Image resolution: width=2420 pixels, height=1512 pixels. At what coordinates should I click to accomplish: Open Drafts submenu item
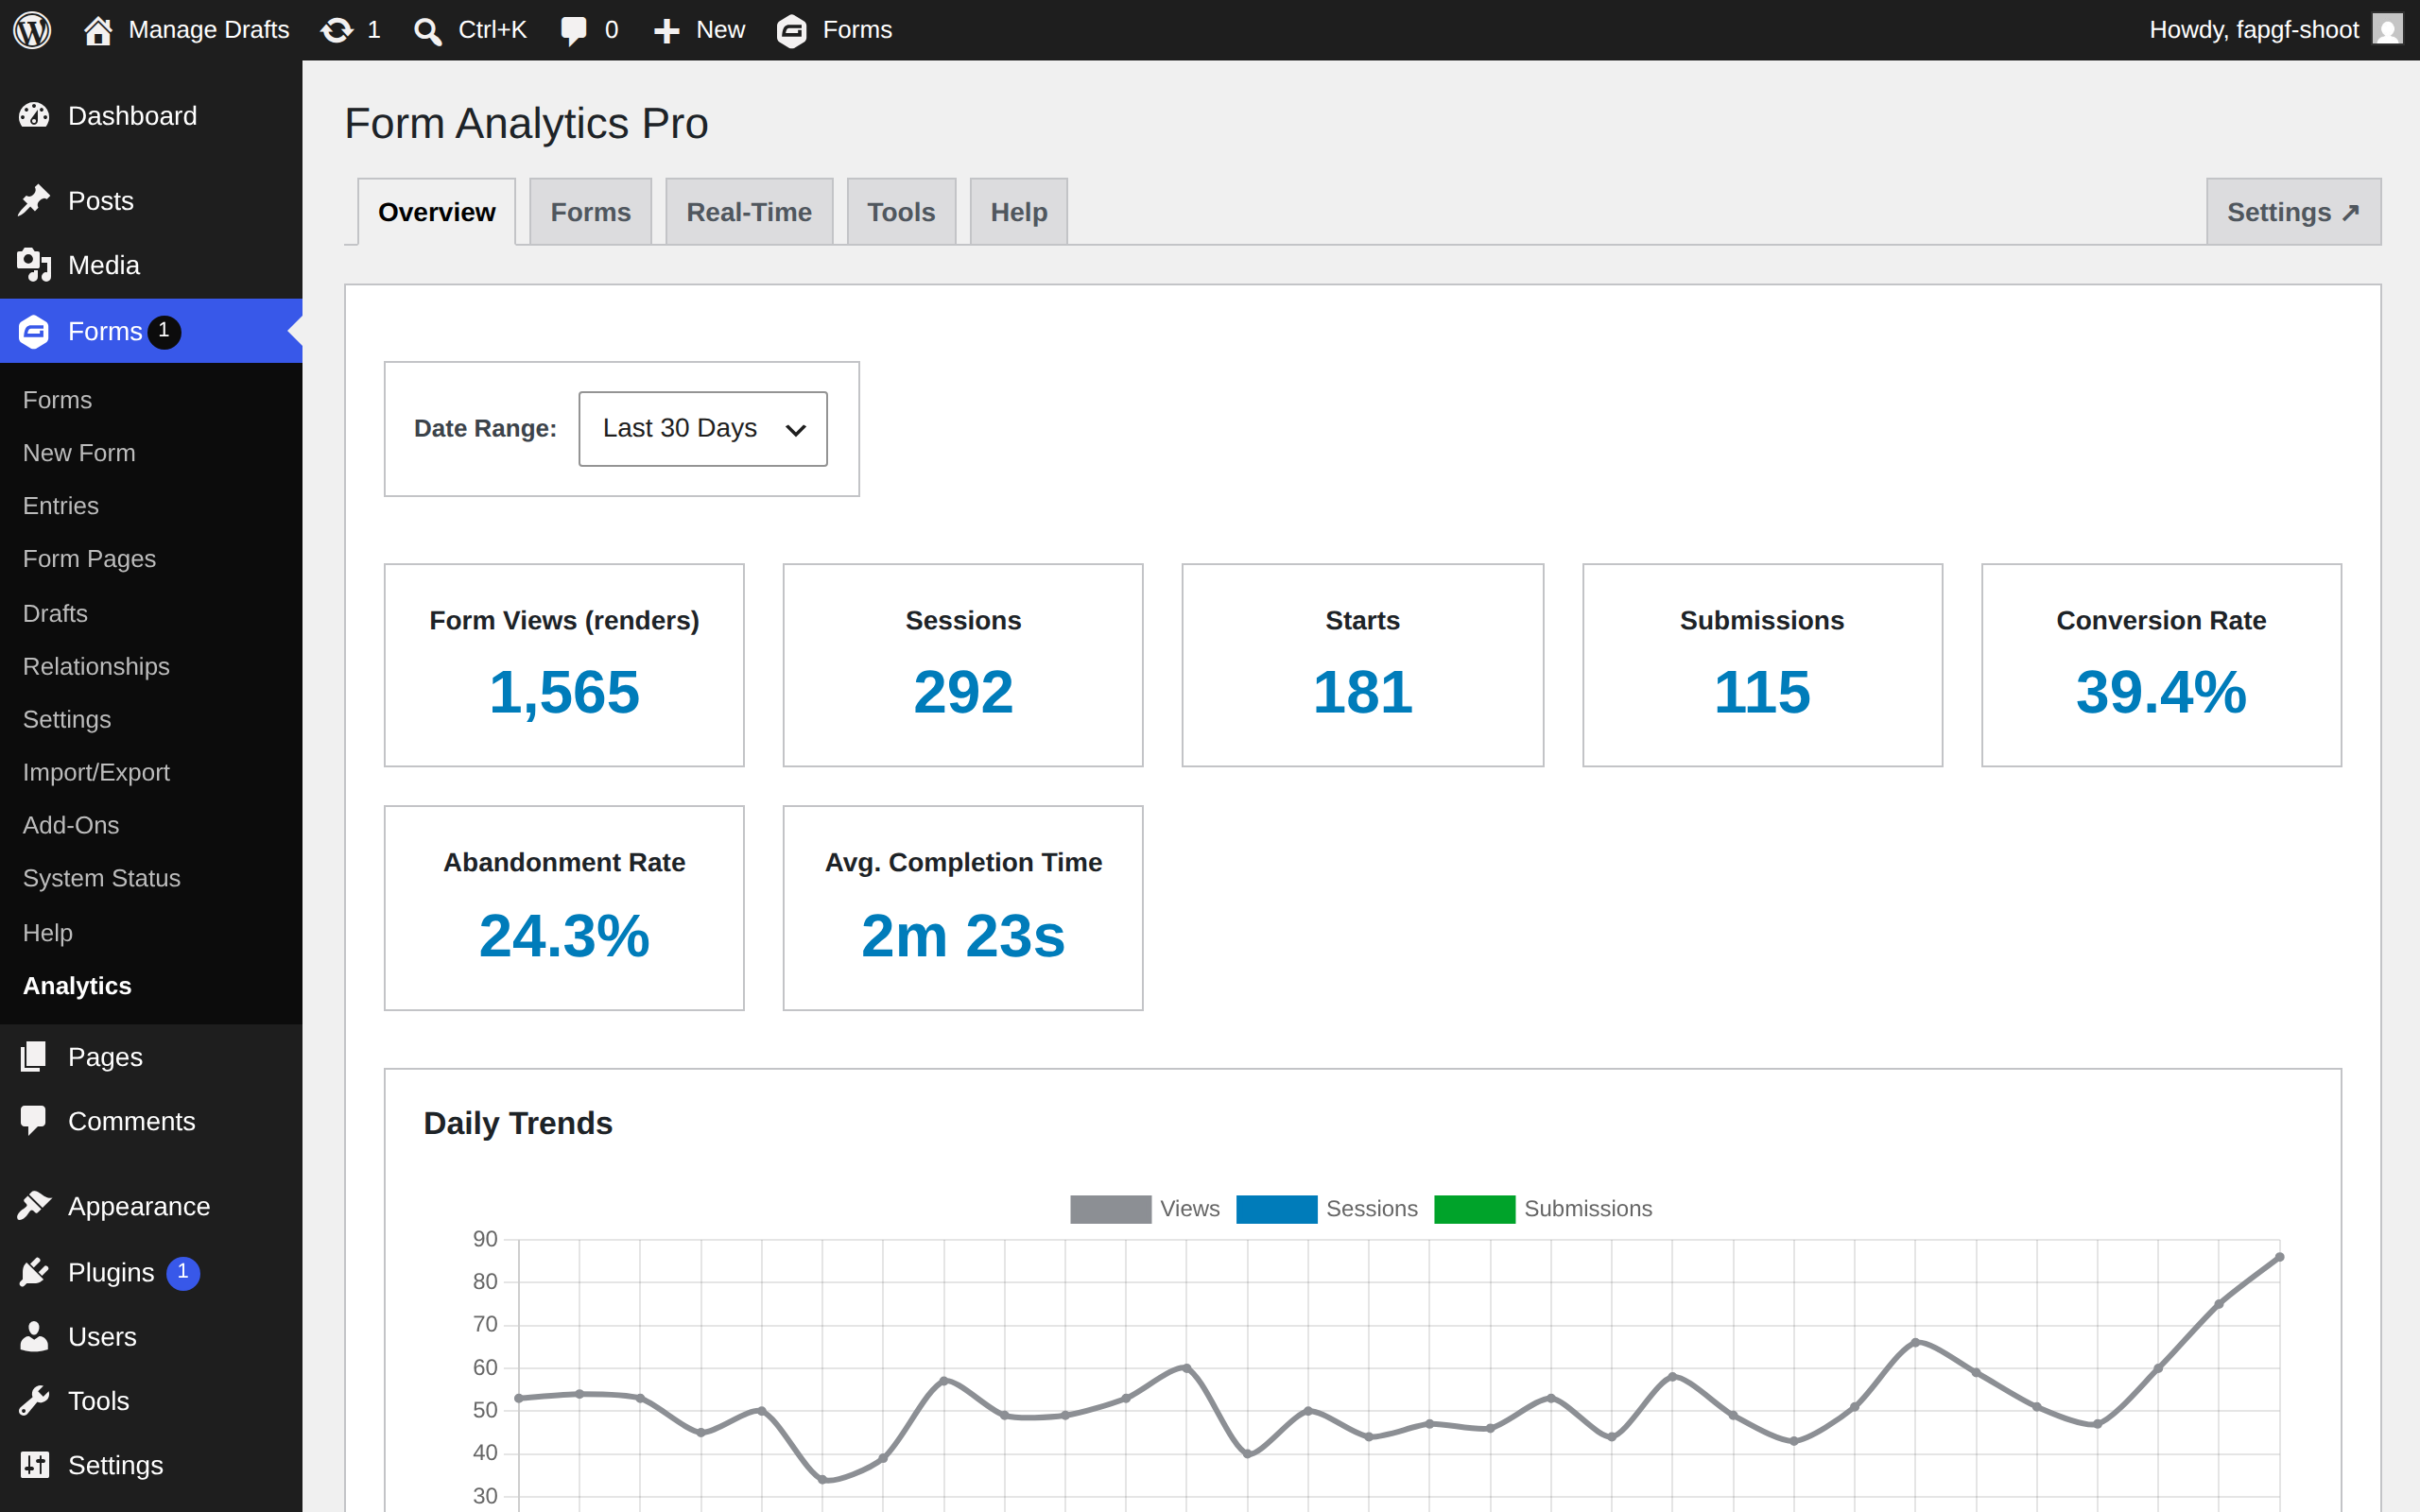click(x=55, y=613)
